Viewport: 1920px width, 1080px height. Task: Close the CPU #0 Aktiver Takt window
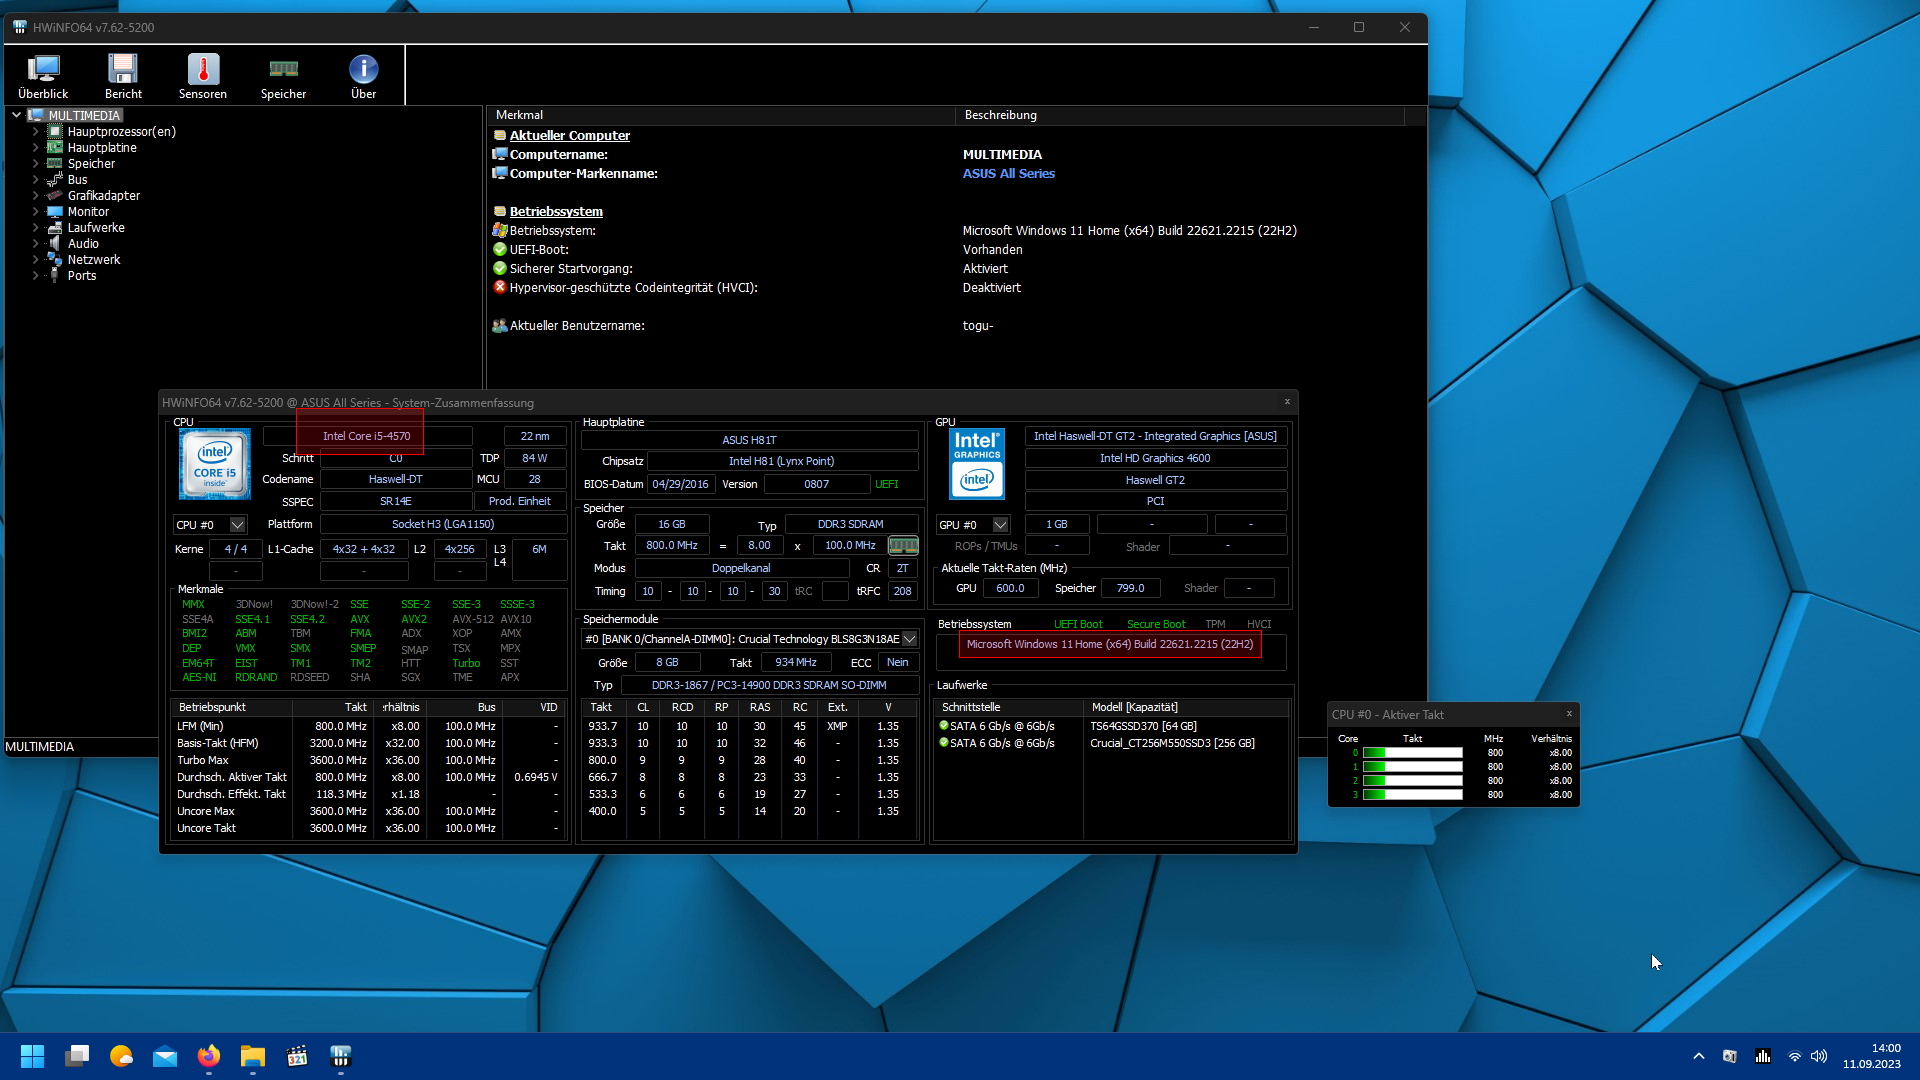(x=1569, y=714)
